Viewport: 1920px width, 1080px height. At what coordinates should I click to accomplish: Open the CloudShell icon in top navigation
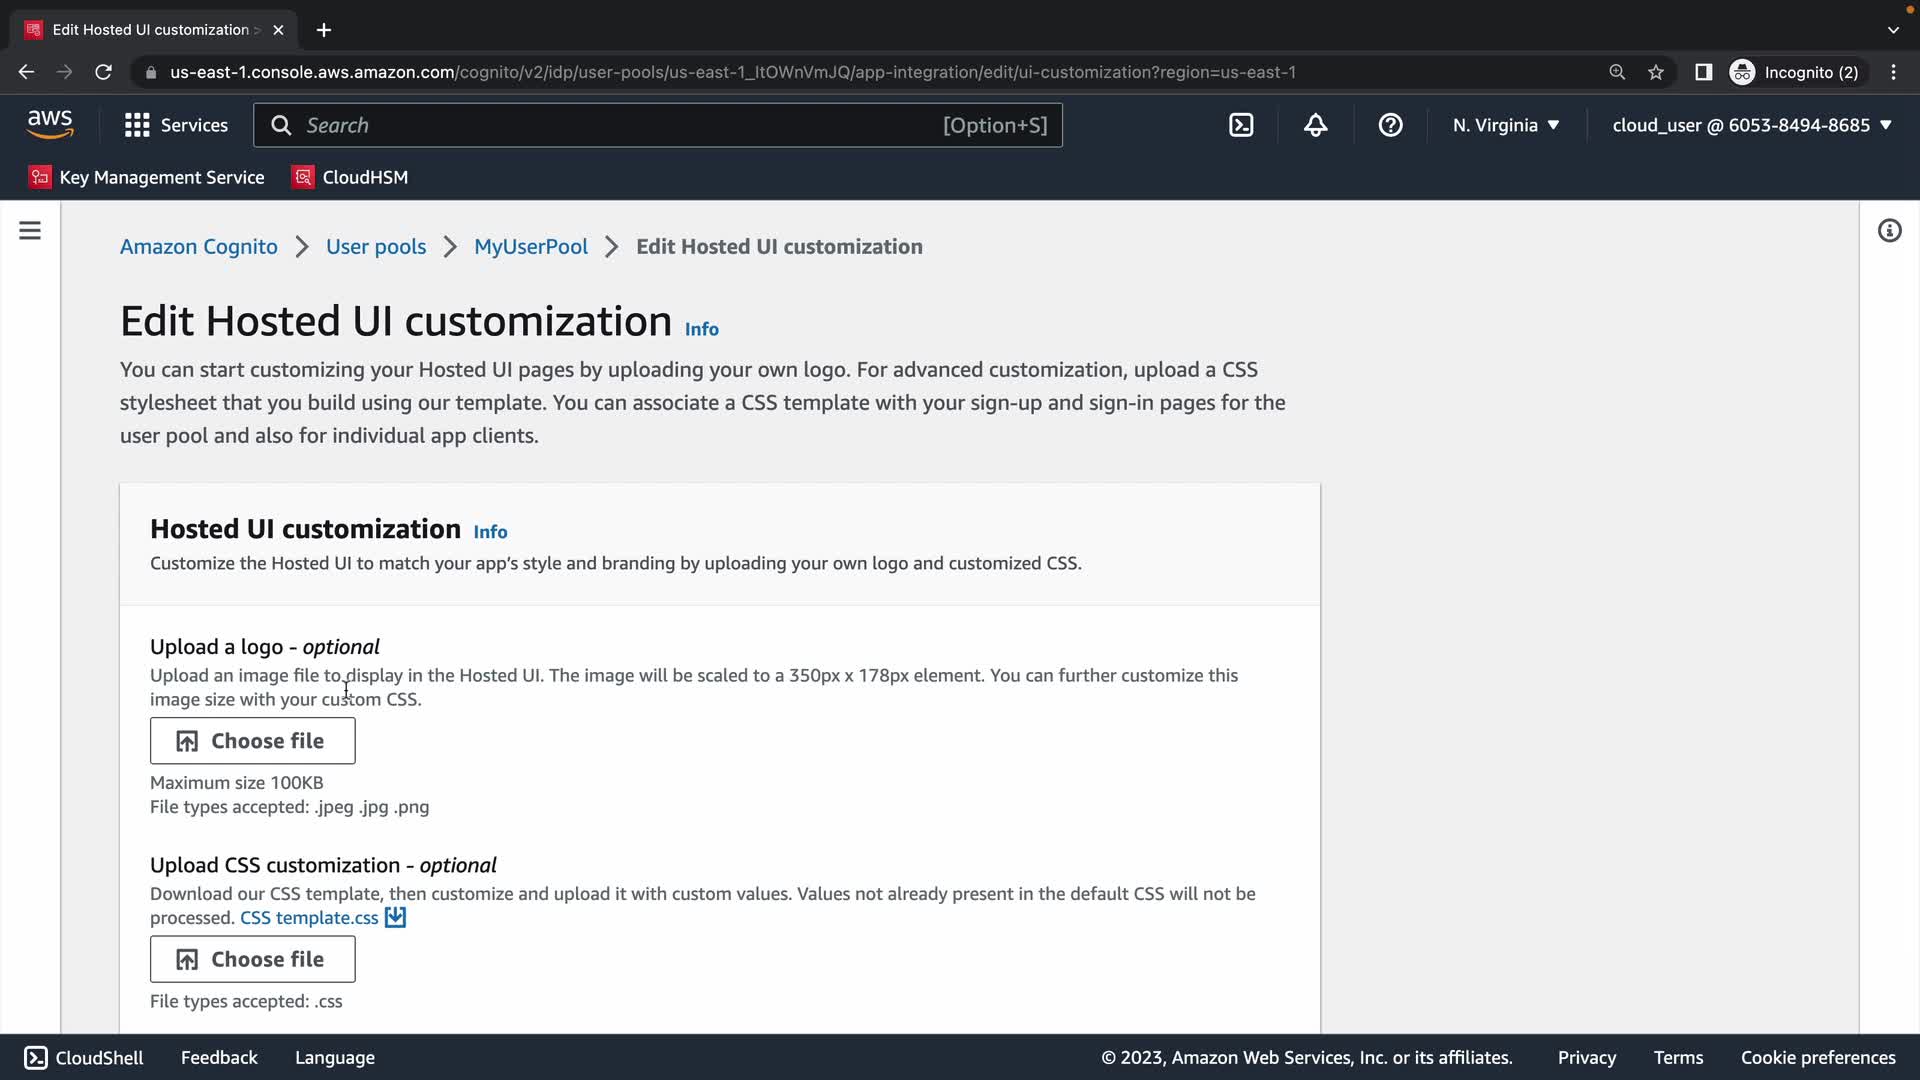point(1241,125)
